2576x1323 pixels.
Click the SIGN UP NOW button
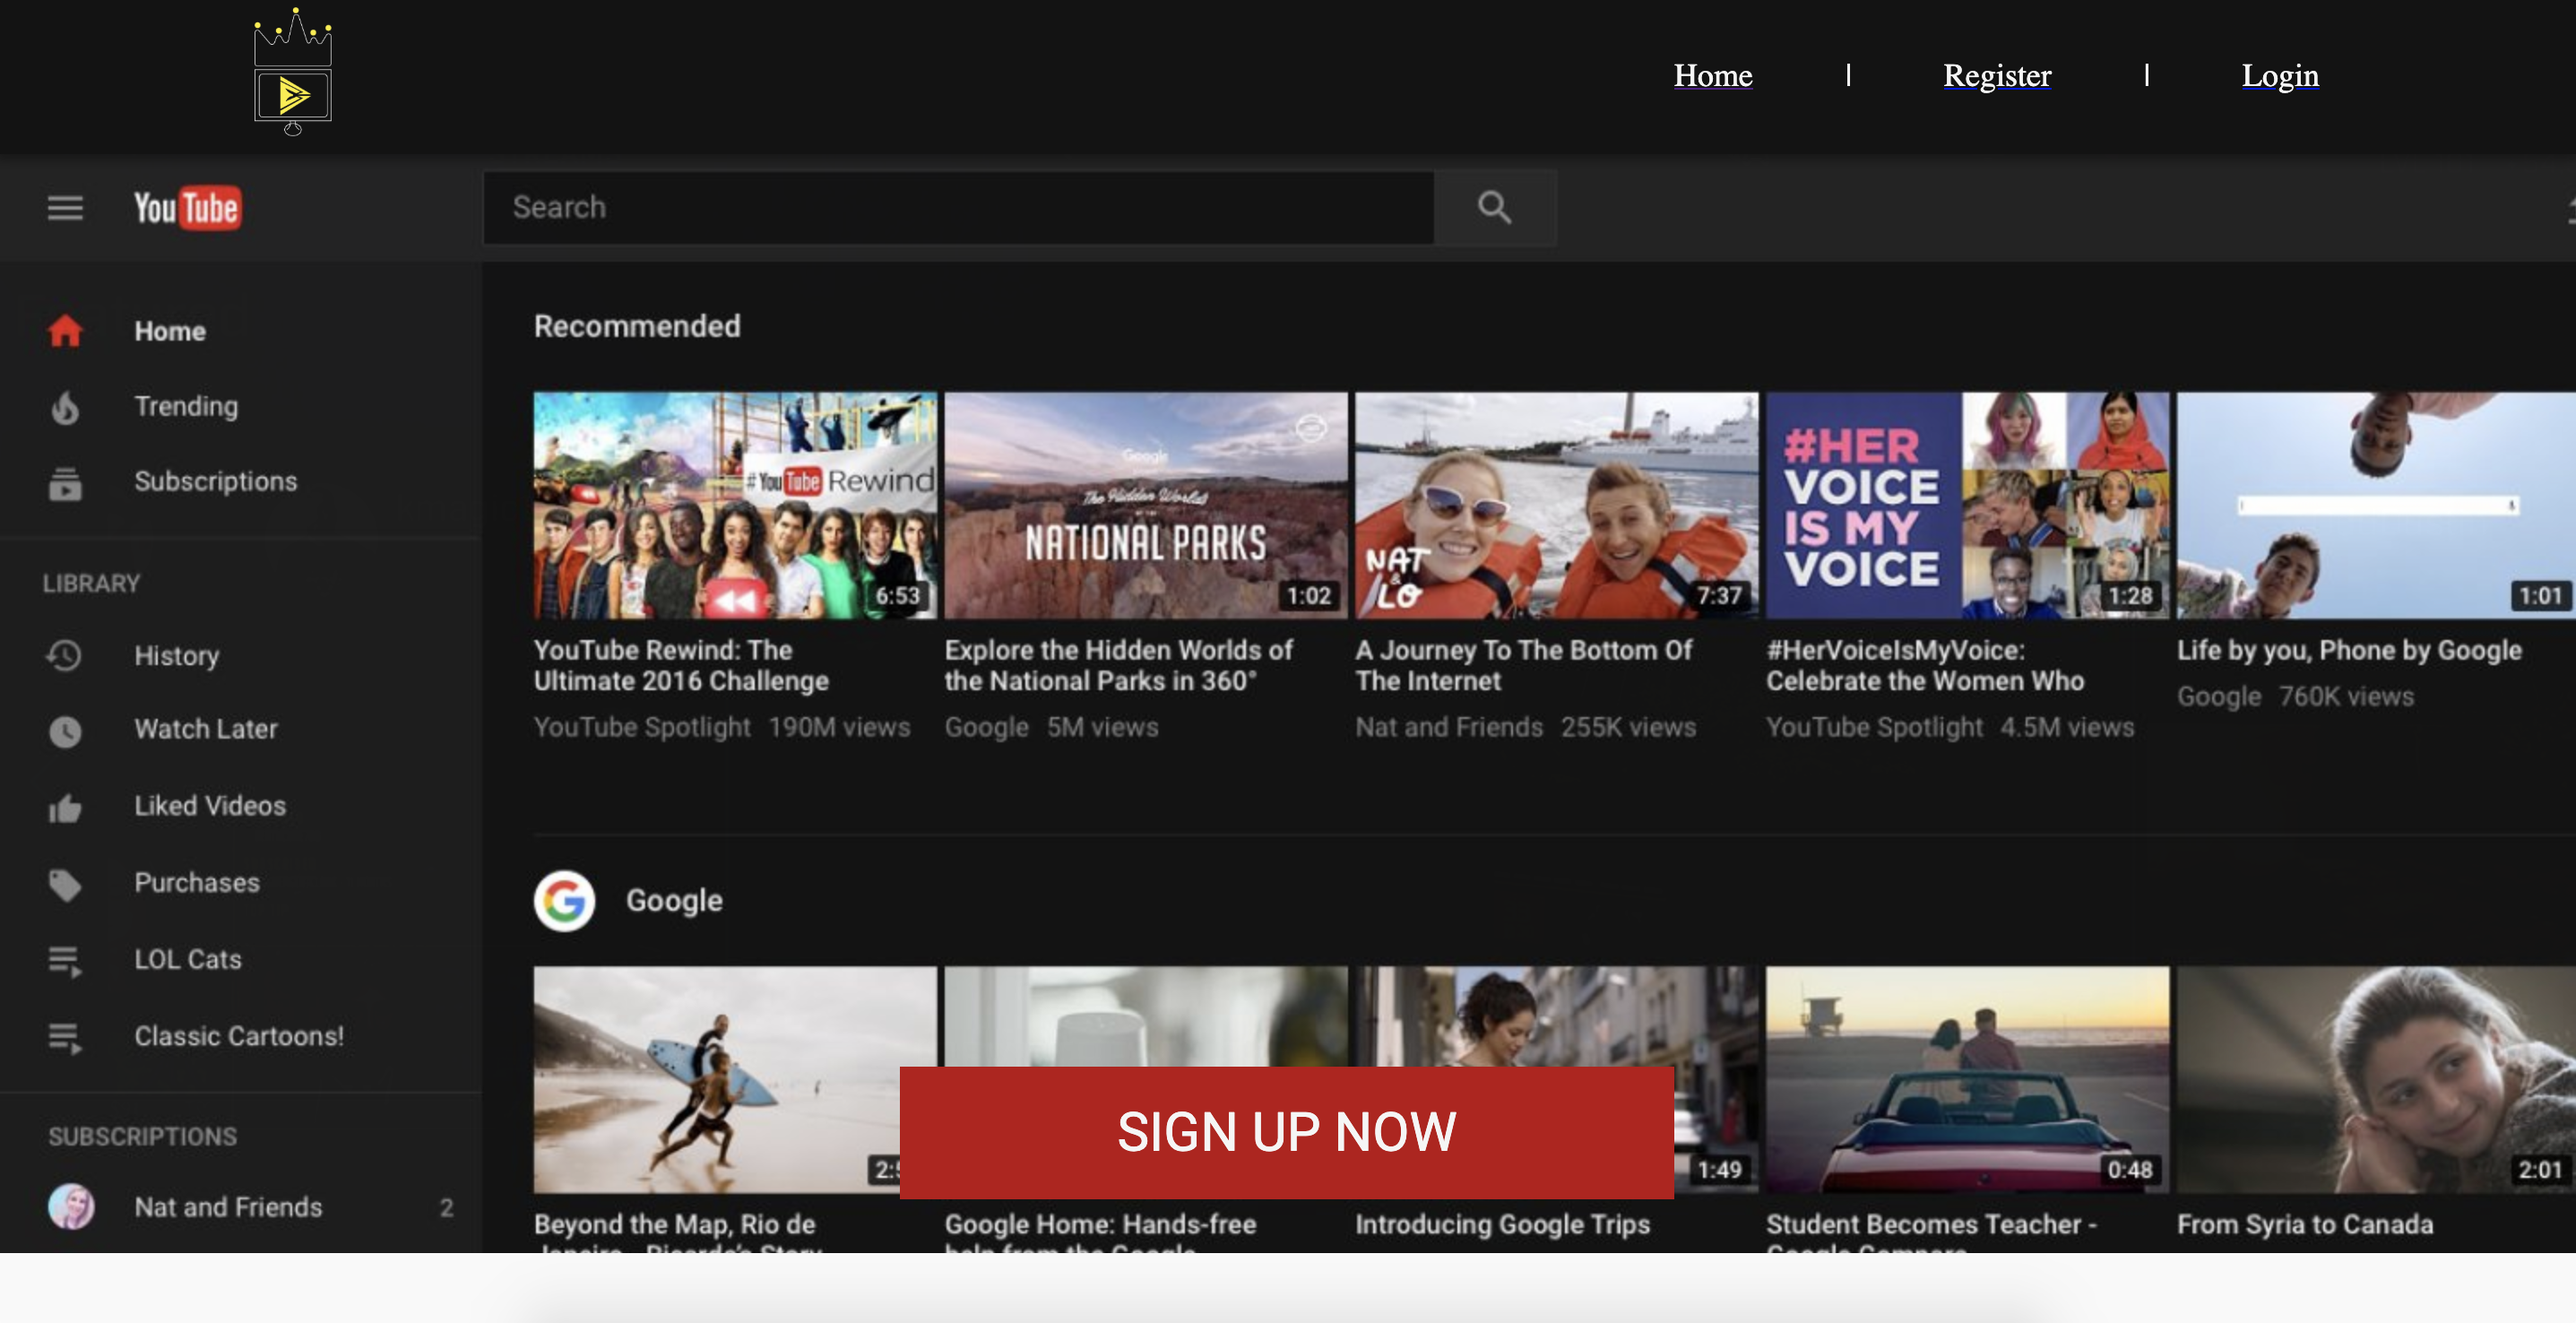(1287, 1132)
